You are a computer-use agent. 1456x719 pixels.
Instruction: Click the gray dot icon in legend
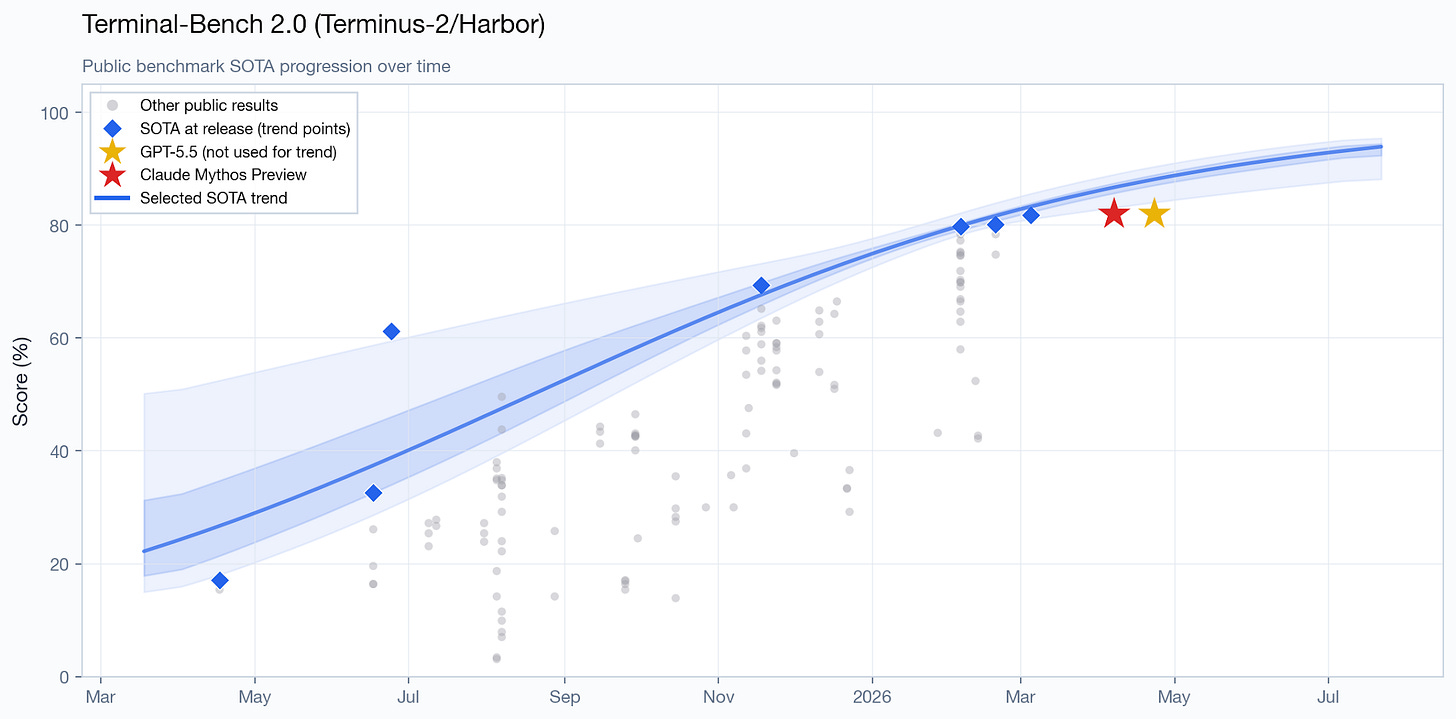point(113,105)
